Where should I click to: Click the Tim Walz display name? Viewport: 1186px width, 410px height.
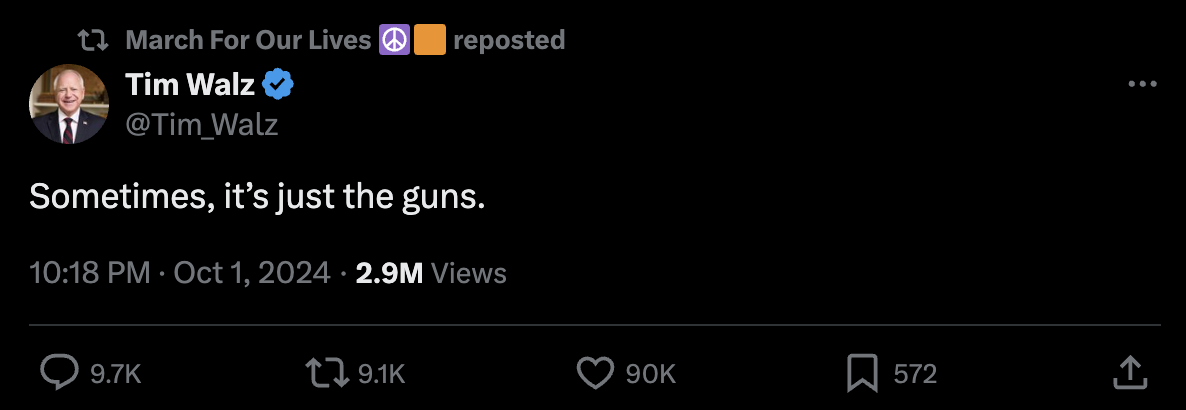[190, 86]
